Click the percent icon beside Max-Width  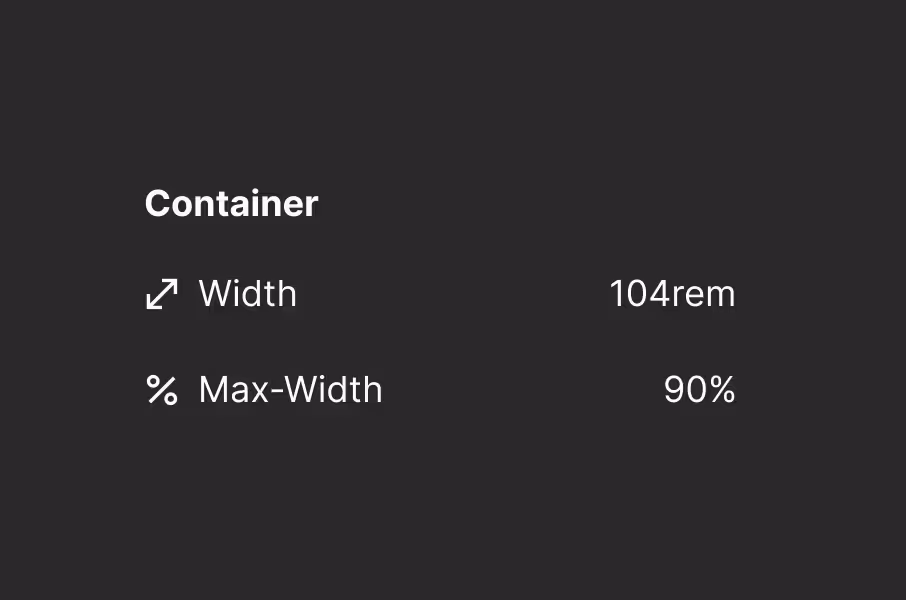162,390
